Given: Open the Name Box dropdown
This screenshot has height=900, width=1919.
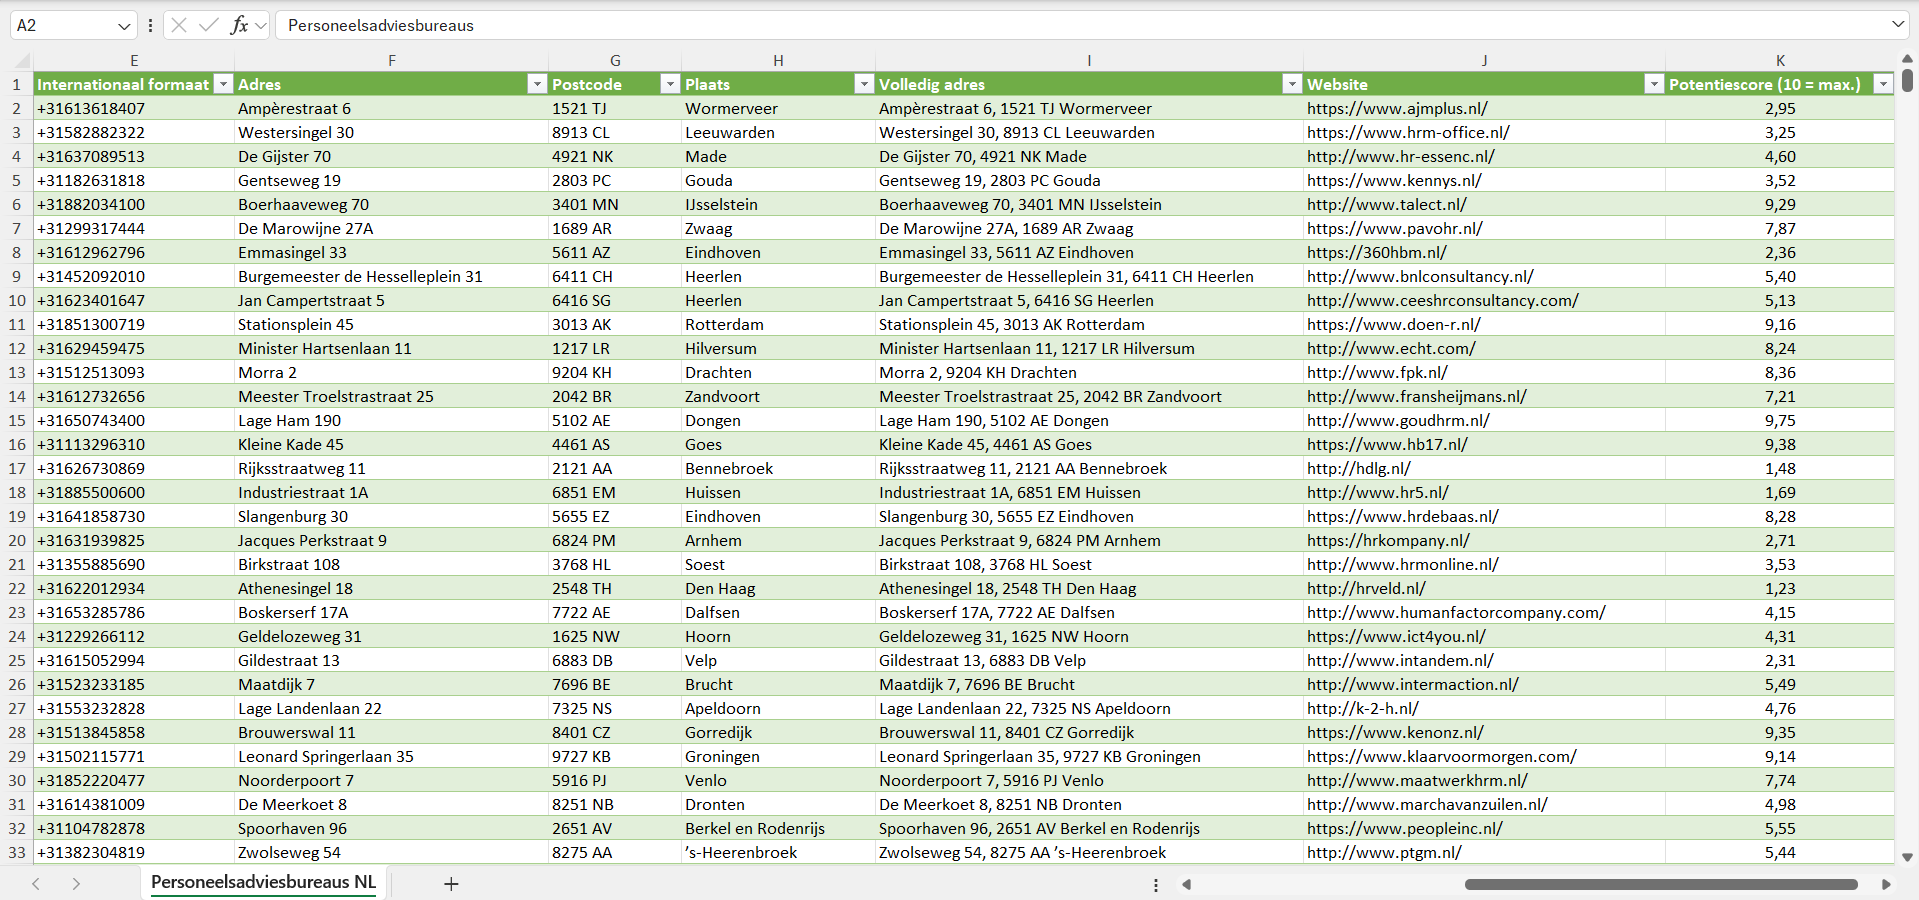Looking at the screenshot, I should pyautogui.click(x=124, y=25).
